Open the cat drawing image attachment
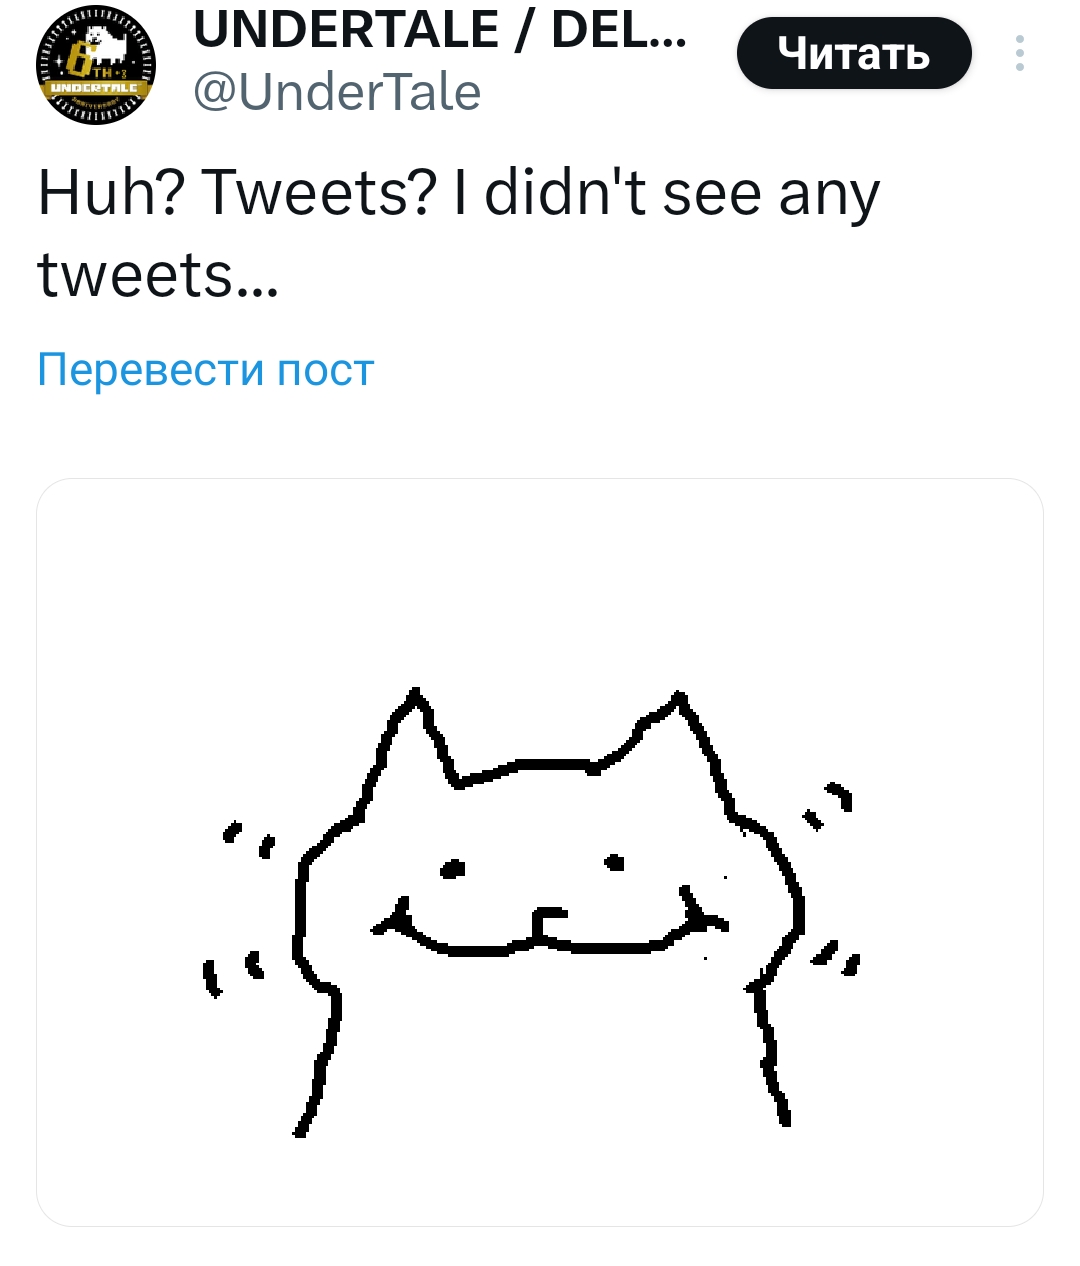 click(540, 852)
